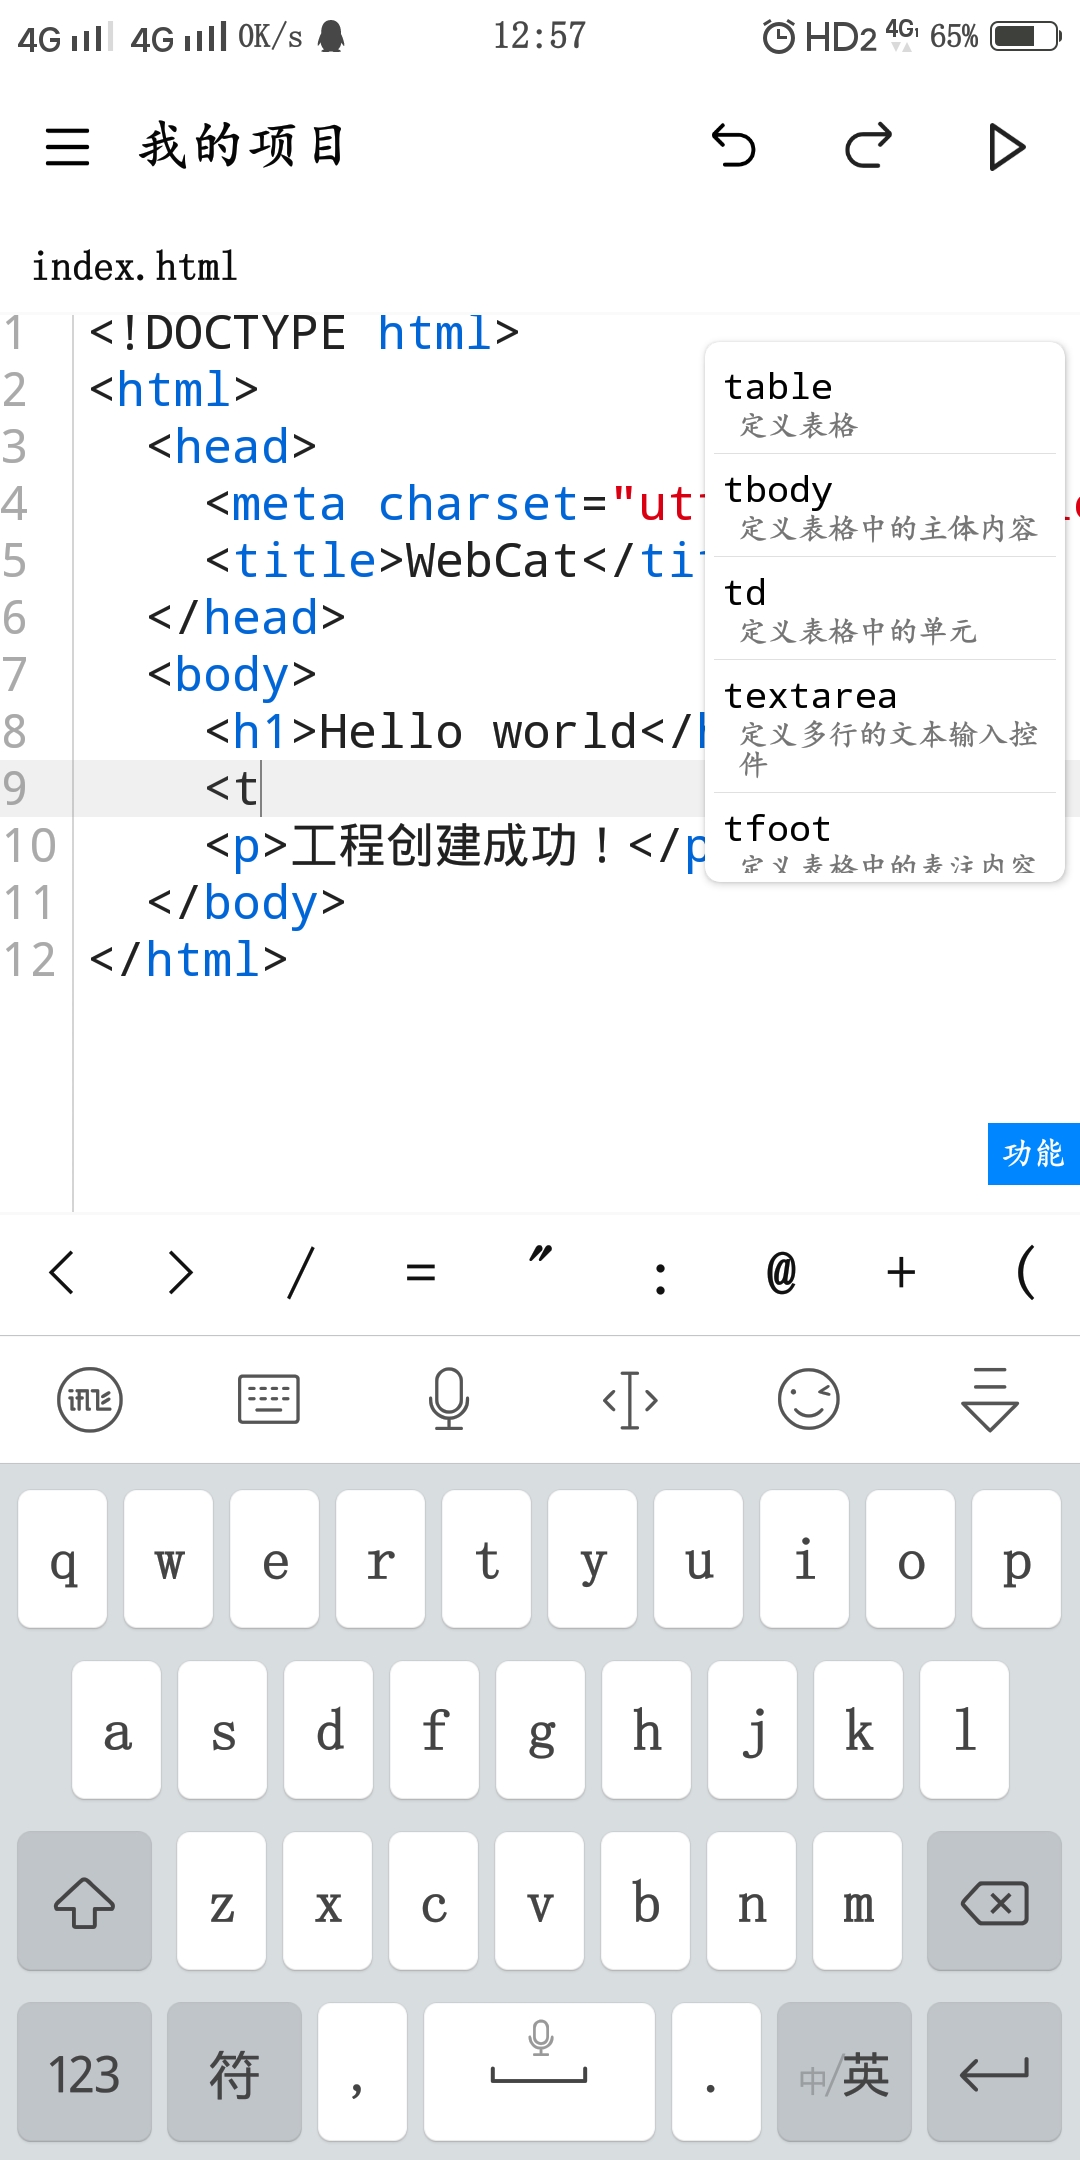1080x2160 pixels.
Task: Insert the plus symbol shortcut
Action: pos(901,1273)
